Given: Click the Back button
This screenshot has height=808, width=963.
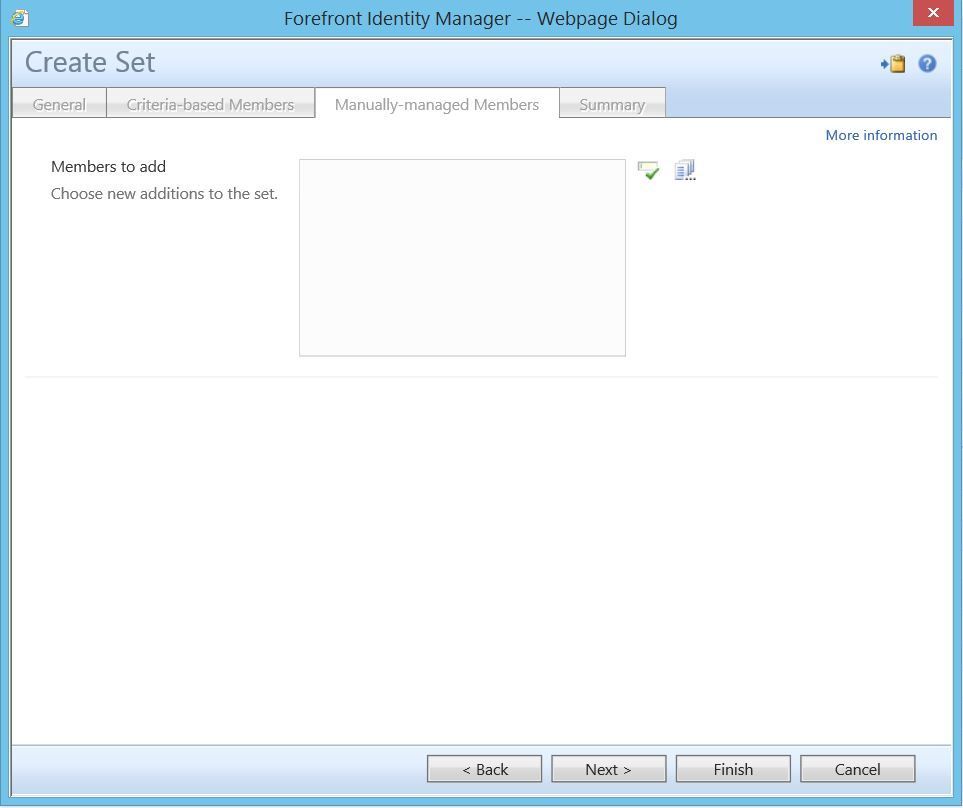Looking at the screenshot, I should [x=485, y=769].
